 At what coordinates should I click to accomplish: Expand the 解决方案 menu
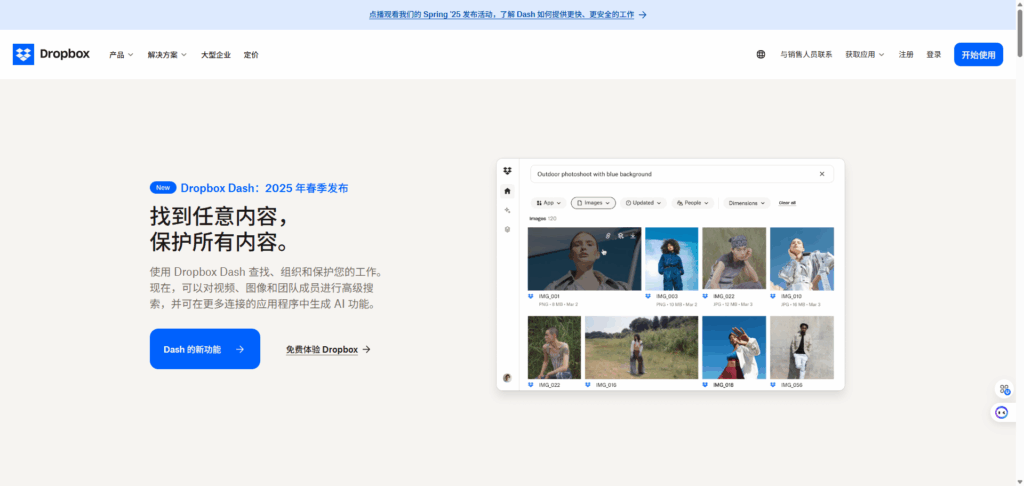tap(167, 55)
